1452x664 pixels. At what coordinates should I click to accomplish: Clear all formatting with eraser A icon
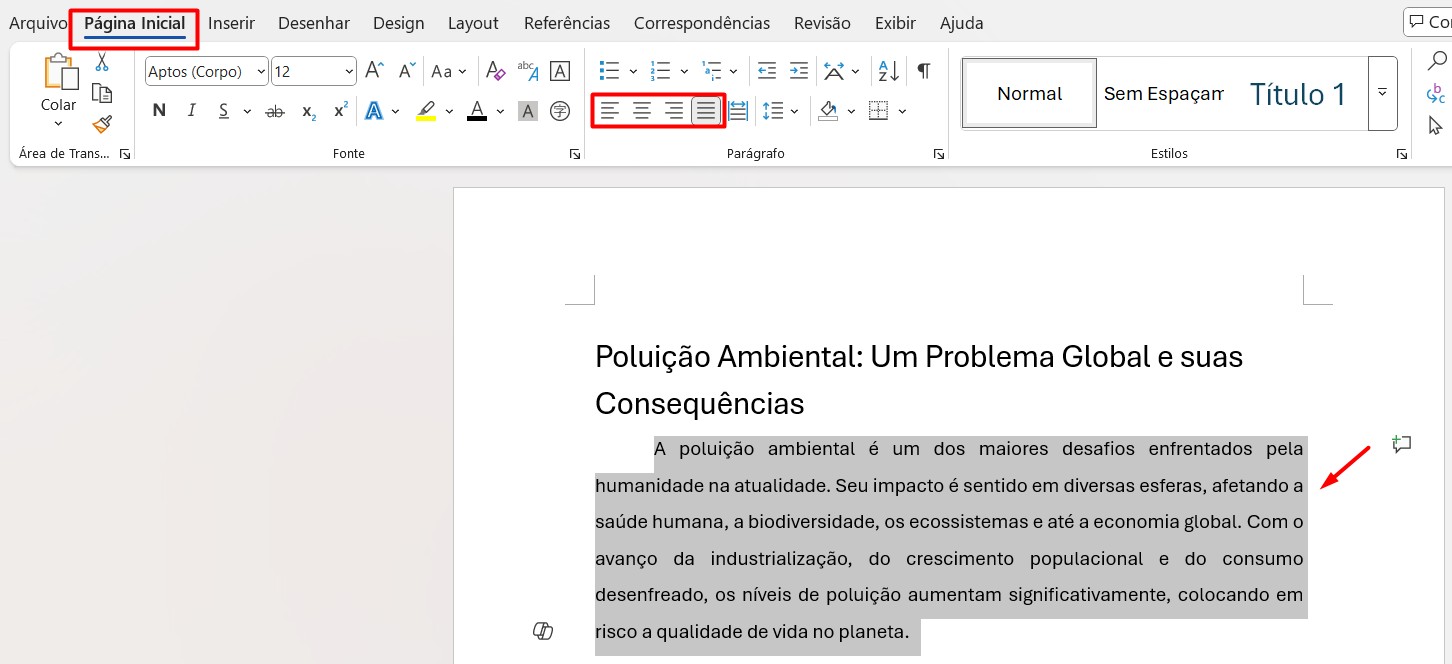(x=495, y=71)
